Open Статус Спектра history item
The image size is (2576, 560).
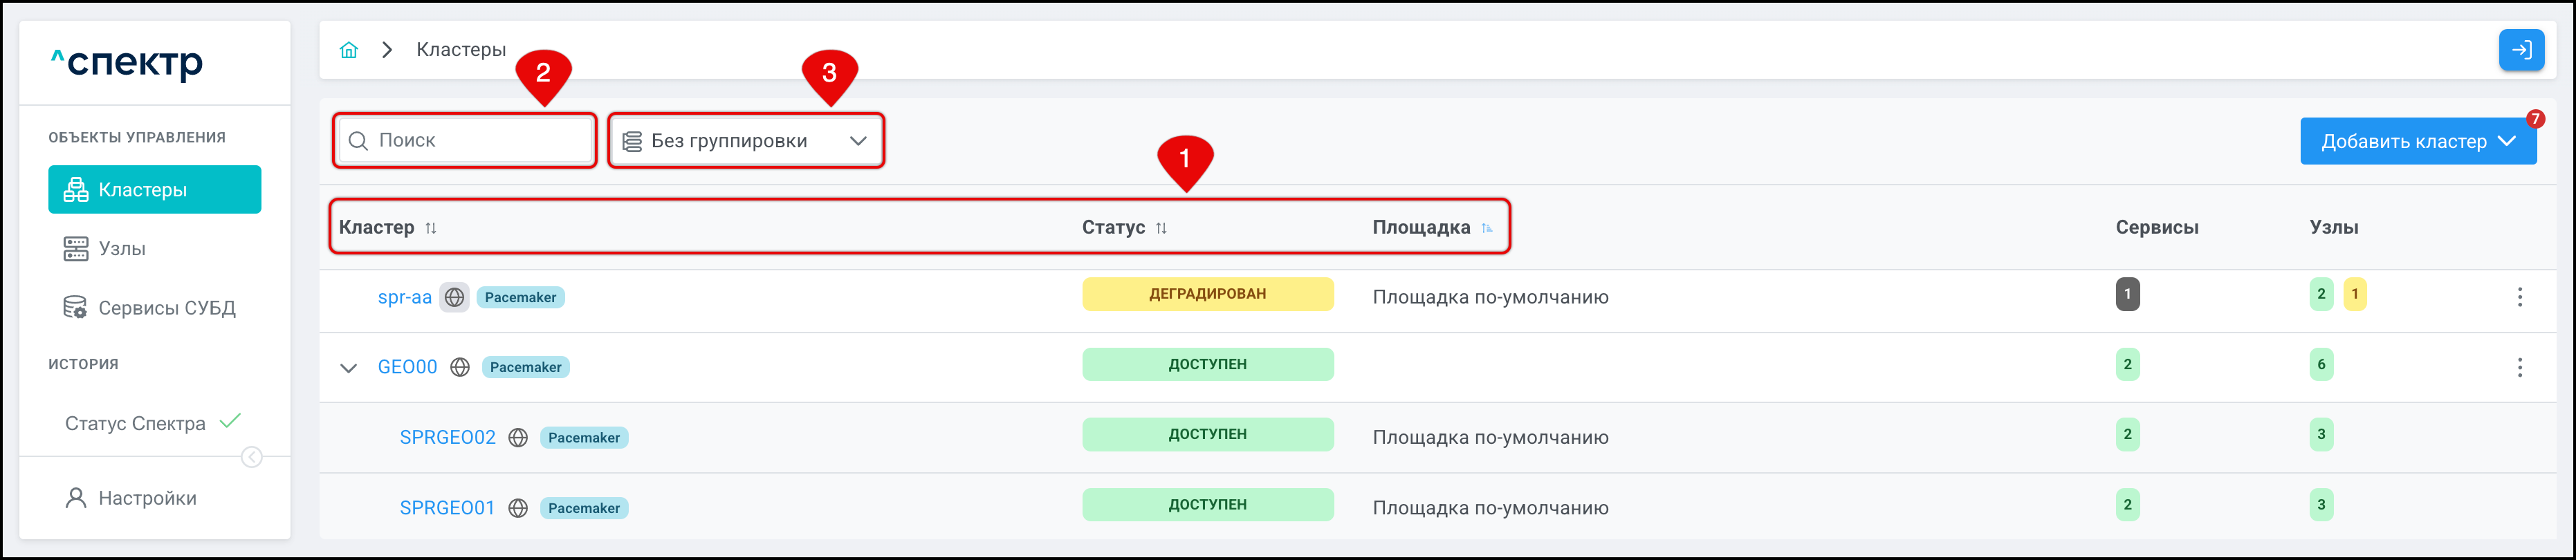(x=135, y=423)
